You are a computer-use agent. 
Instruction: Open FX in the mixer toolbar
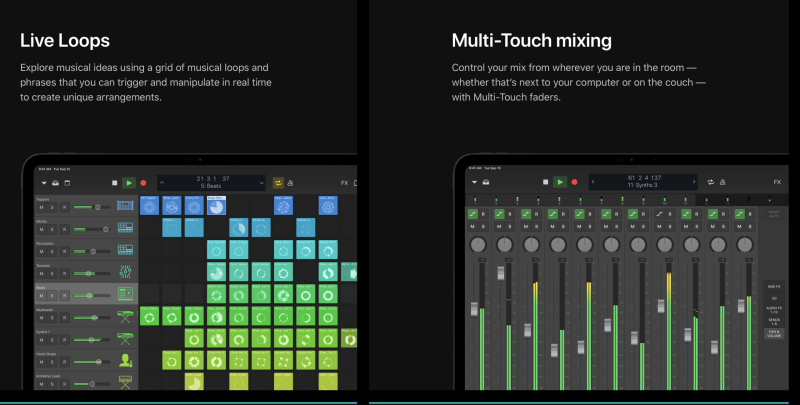777,182
